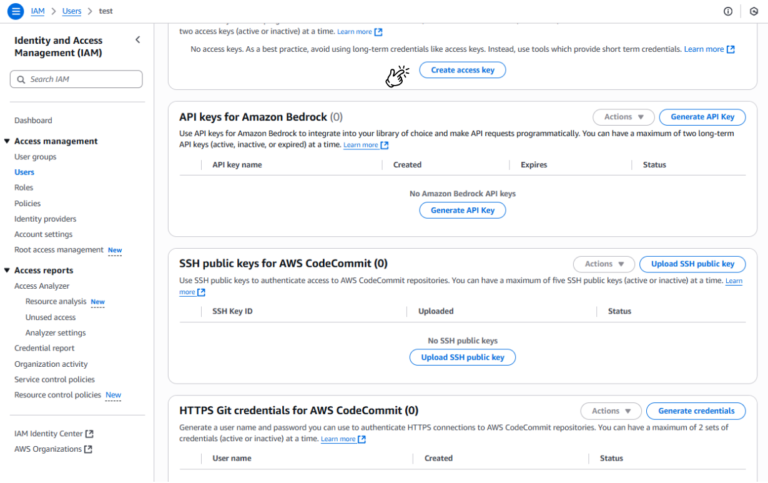Open Actions dropdown for Amazon Bedrock API keys
This screenshot has width=768, height=483.
[623, 117]
